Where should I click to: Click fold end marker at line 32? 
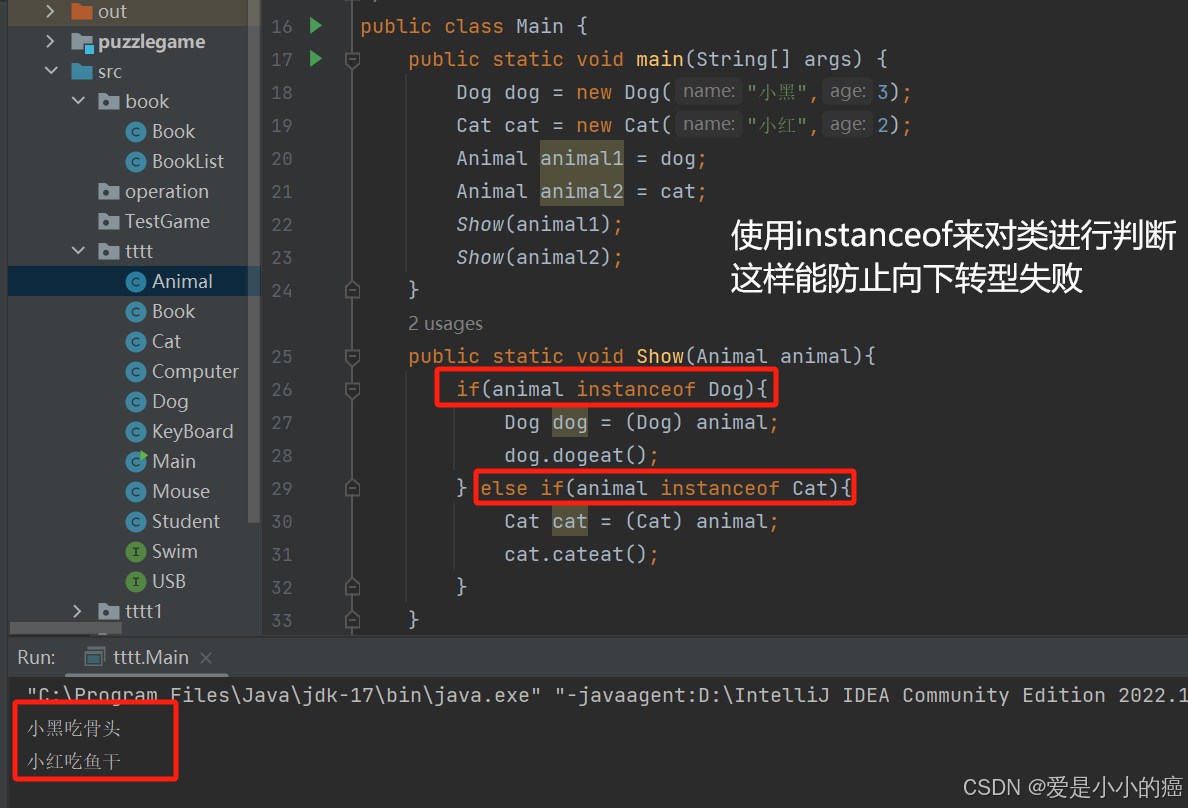click(x=352, y=587)
